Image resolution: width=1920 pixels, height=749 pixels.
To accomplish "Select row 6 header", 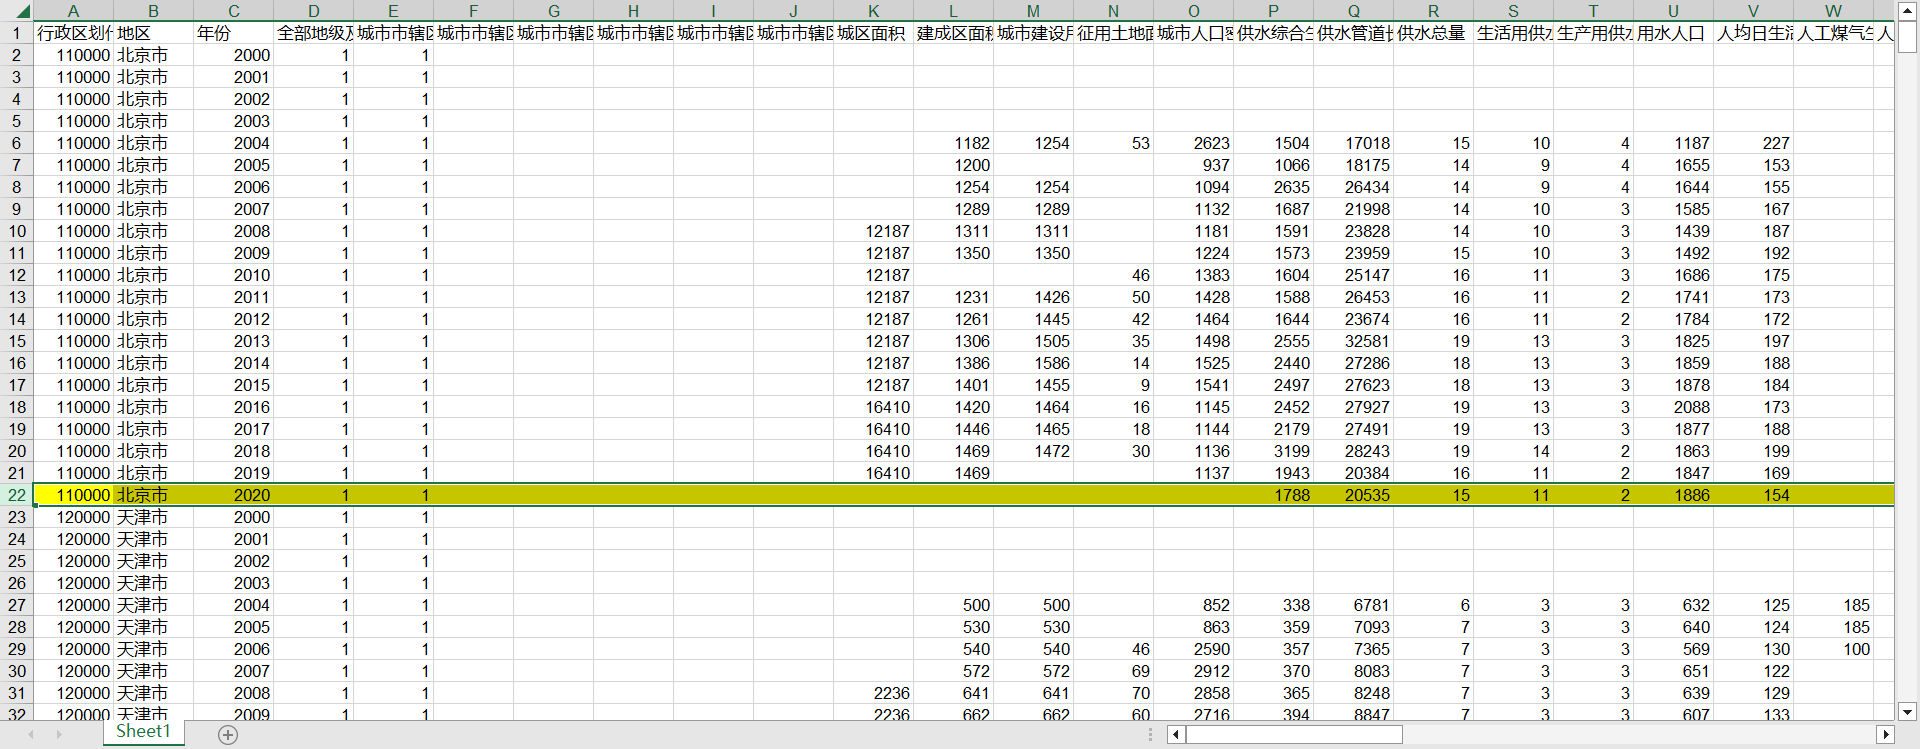I will click(x=16, y=143).
